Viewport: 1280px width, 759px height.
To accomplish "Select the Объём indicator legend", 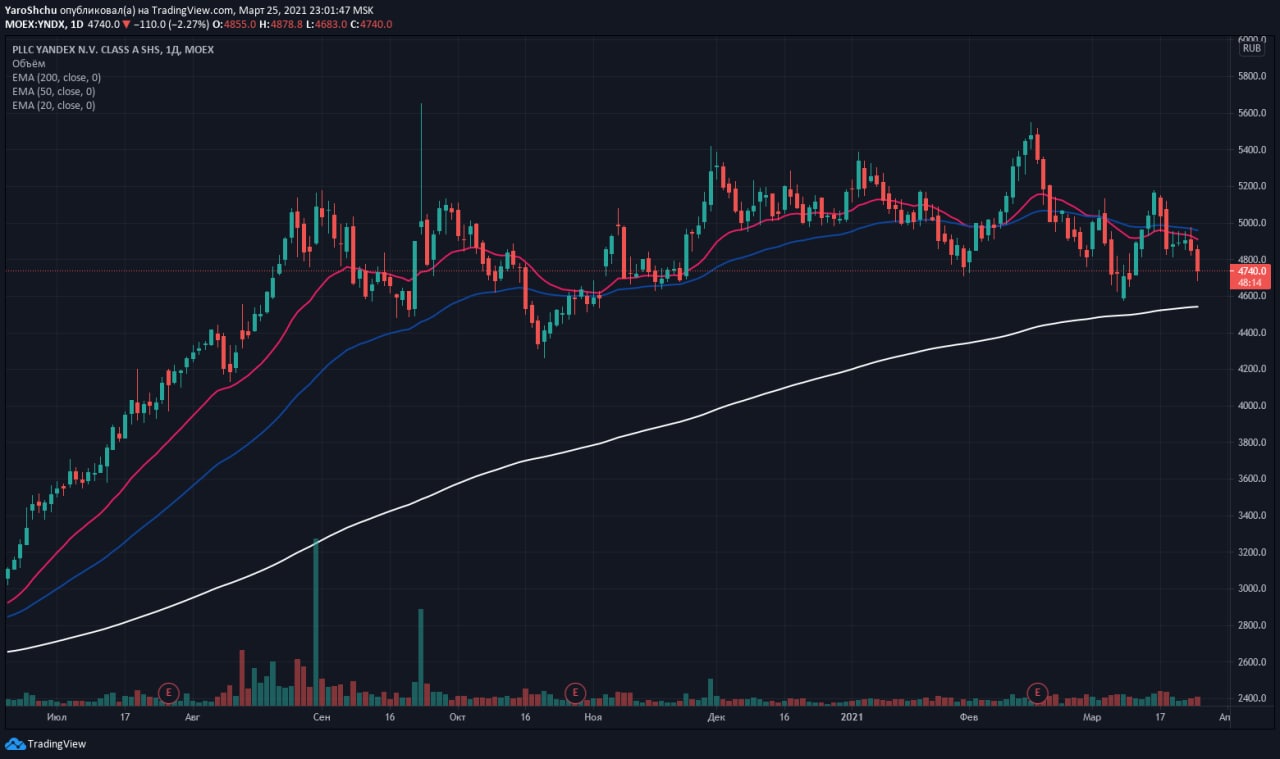I will point(29,63).
